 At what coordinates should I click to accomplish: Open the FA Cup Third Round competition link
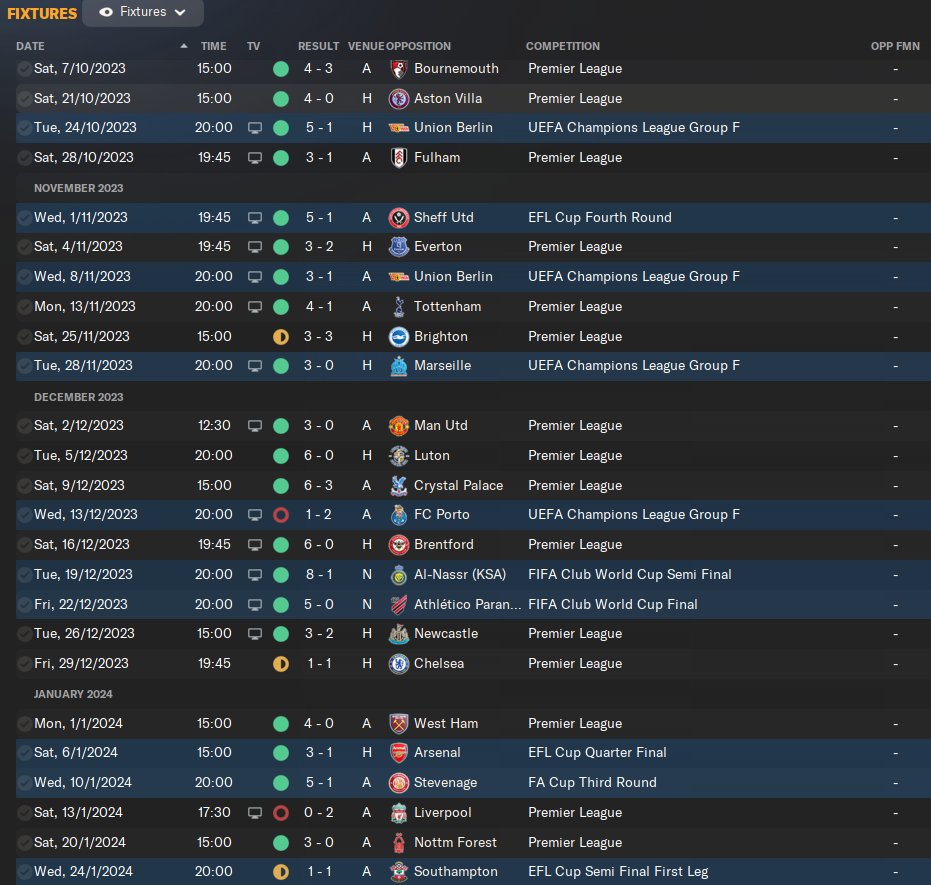592,782
